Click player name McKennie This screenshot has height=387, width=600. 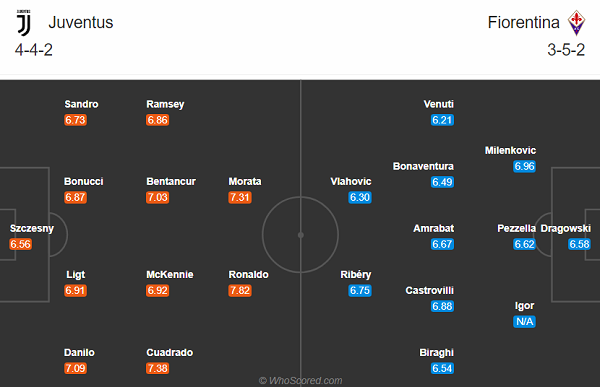click(170, 275)
